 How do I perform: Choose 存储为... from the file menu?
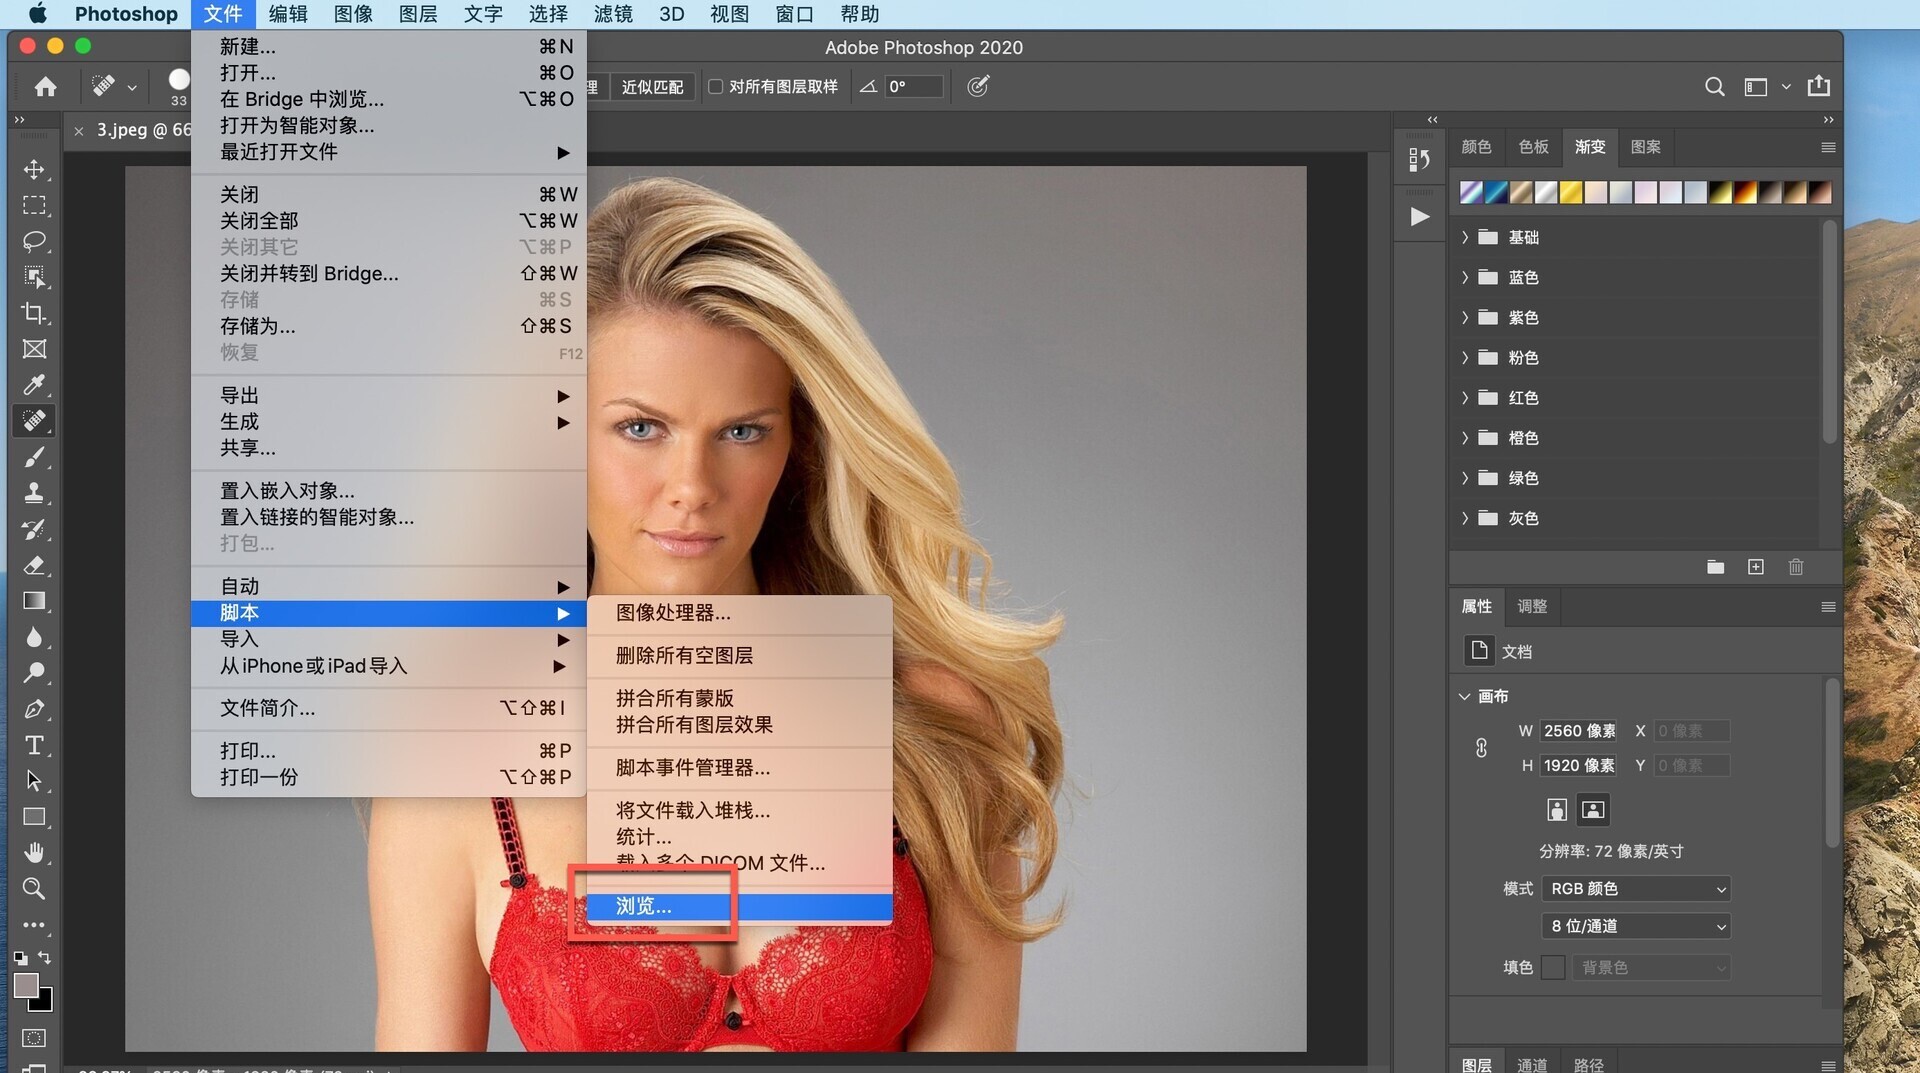(x=389, y=326)
